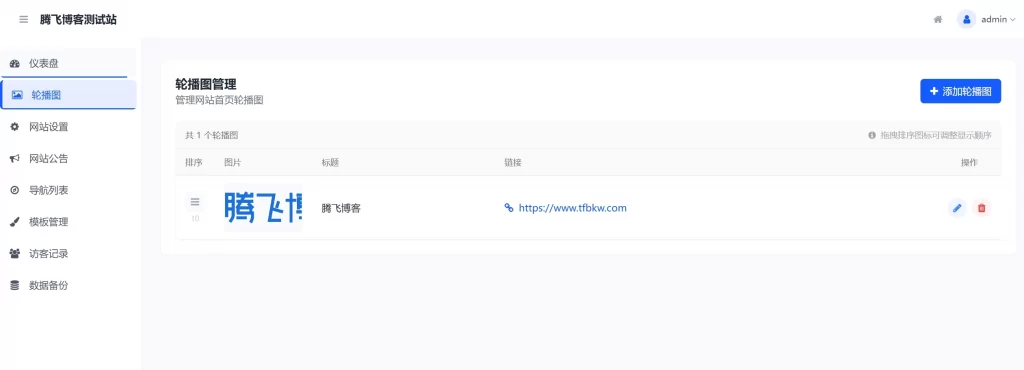
Task: Click the 轮播图管理 heading
Action: 206,84
